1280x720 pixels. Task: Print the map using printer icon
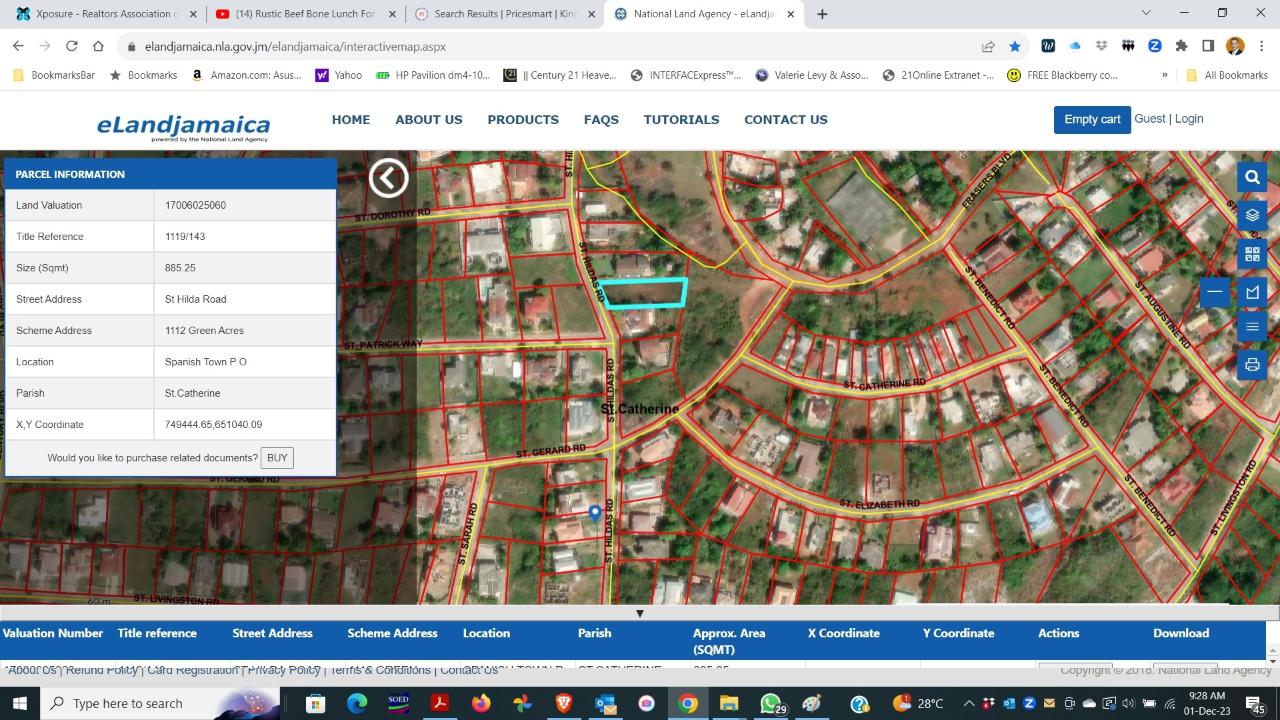click(1252, 365)
